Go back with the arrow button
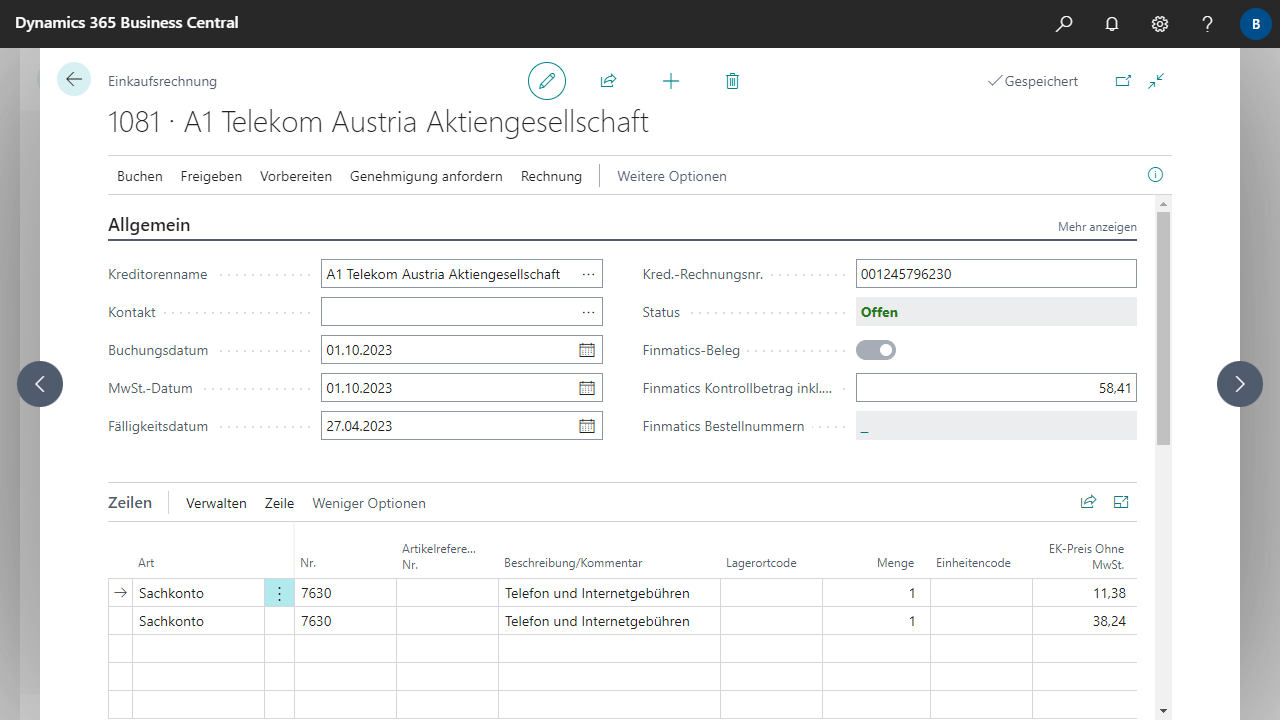 tap(74, 79)
